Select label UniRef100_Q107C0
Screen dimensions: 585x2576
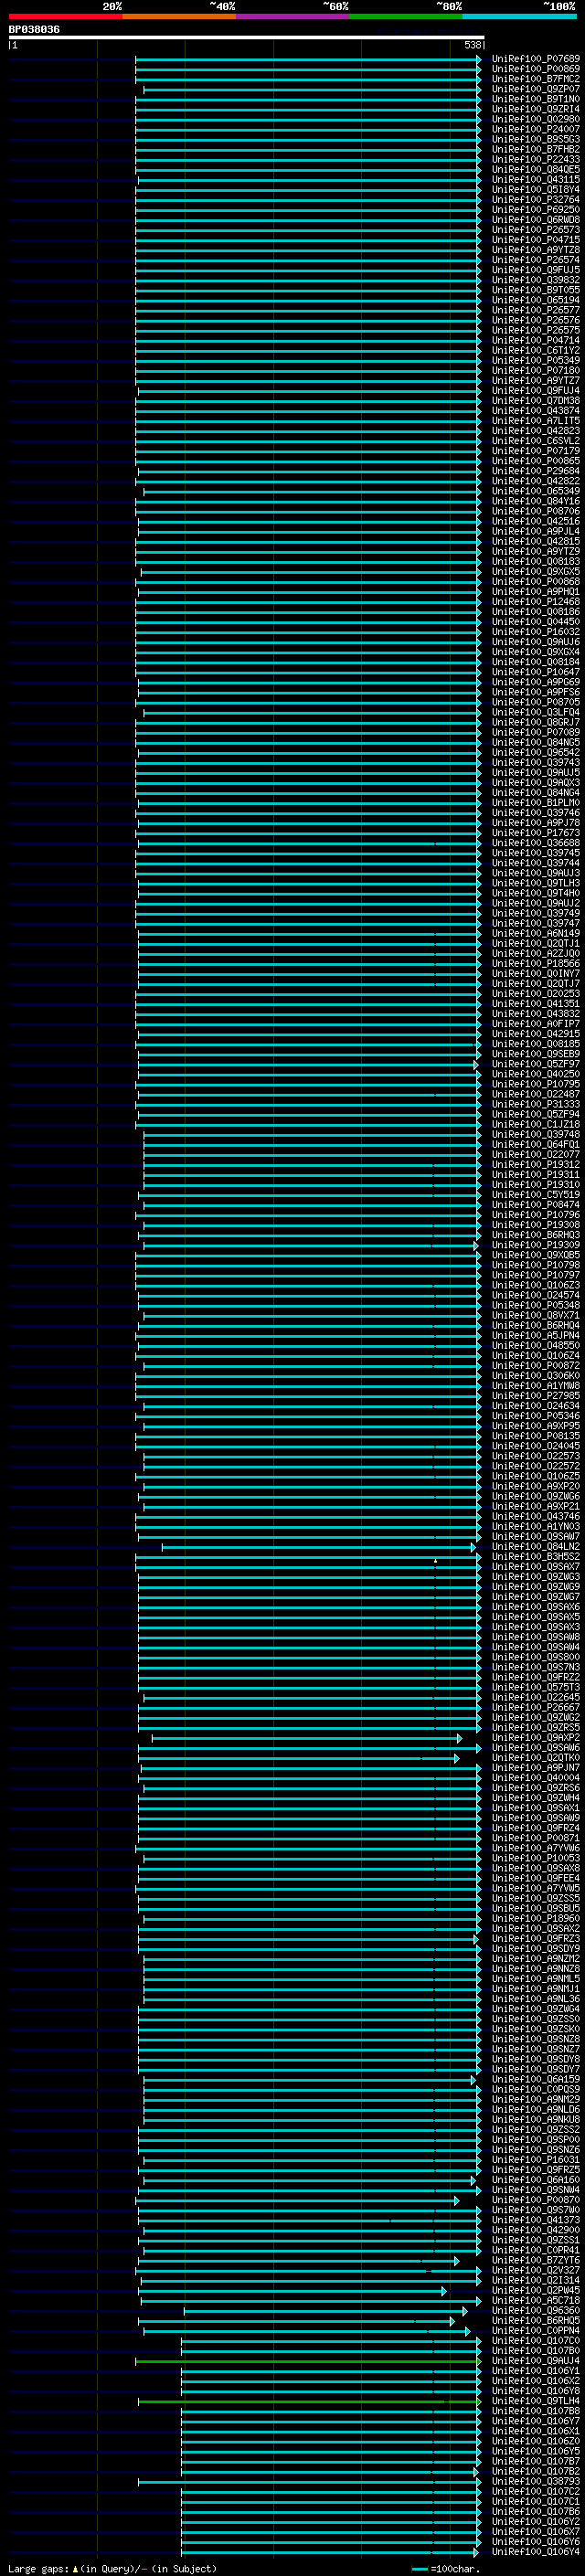(x=536, y=2341)
